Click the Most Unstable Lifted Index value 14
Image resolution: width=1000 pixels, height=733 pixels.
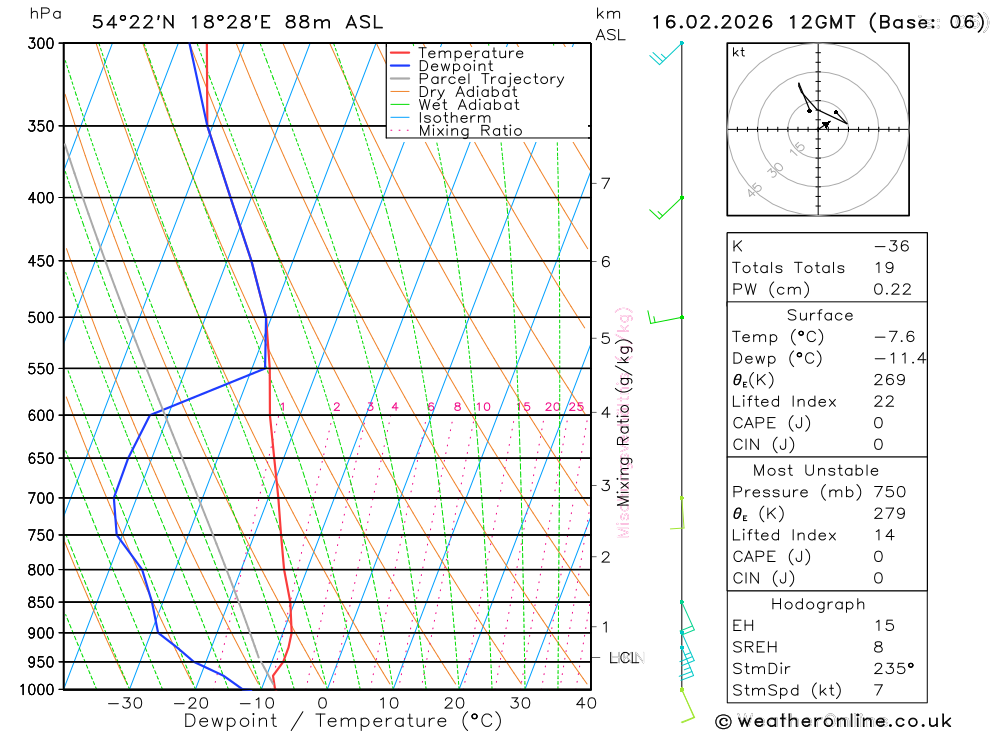click(x=884, y=535)
